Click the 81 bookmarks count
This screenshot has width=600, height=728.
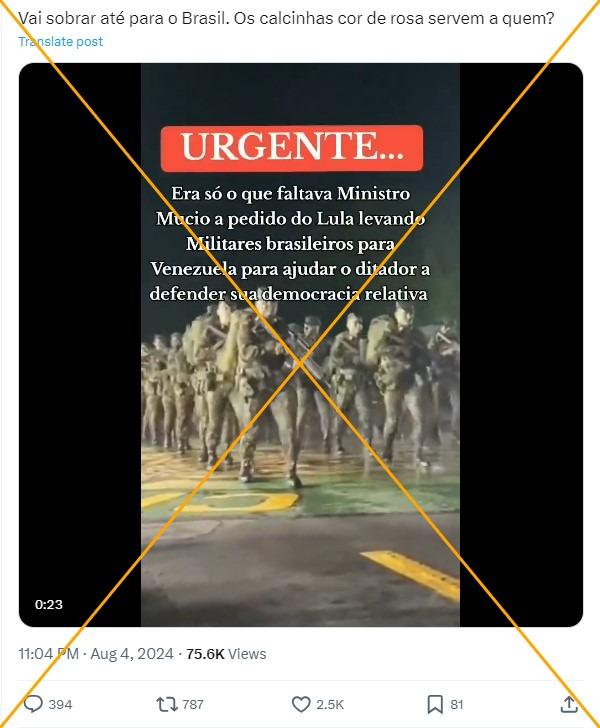(x=457, y=704)
